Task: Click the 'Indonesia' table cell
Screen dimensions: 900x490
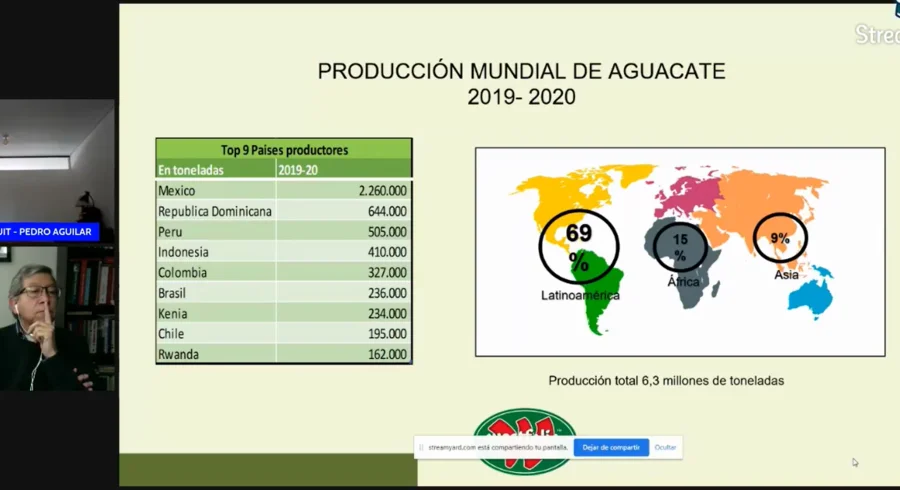Action: 216,252
